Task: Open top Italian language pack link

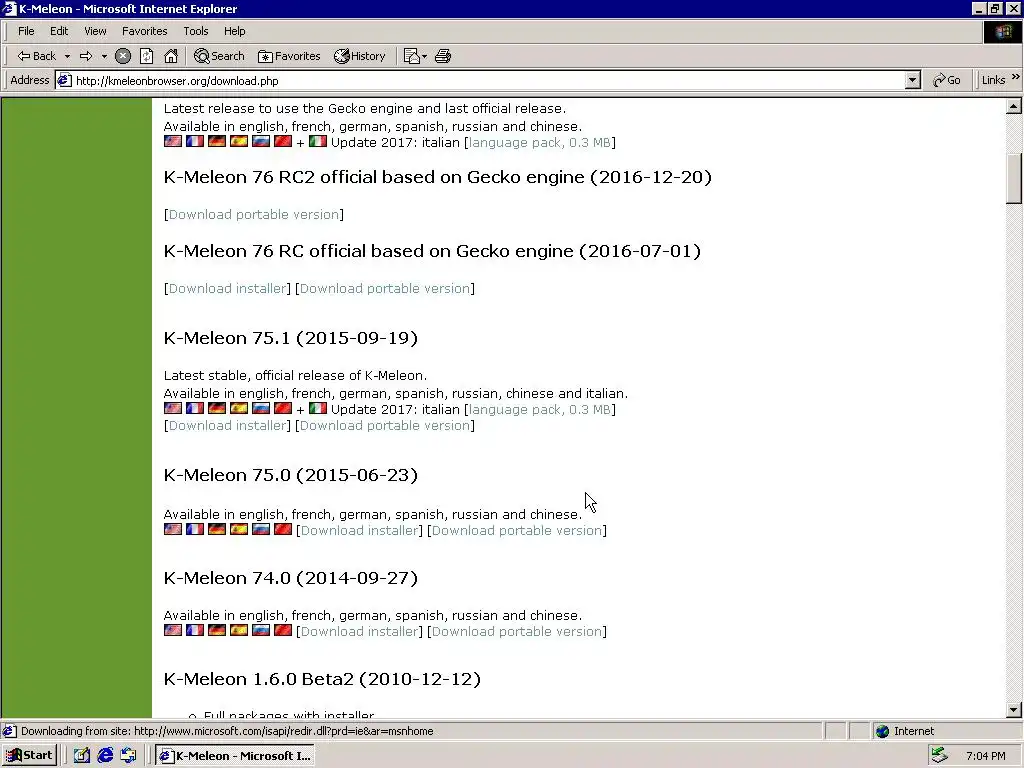Action: click(539, 142)
